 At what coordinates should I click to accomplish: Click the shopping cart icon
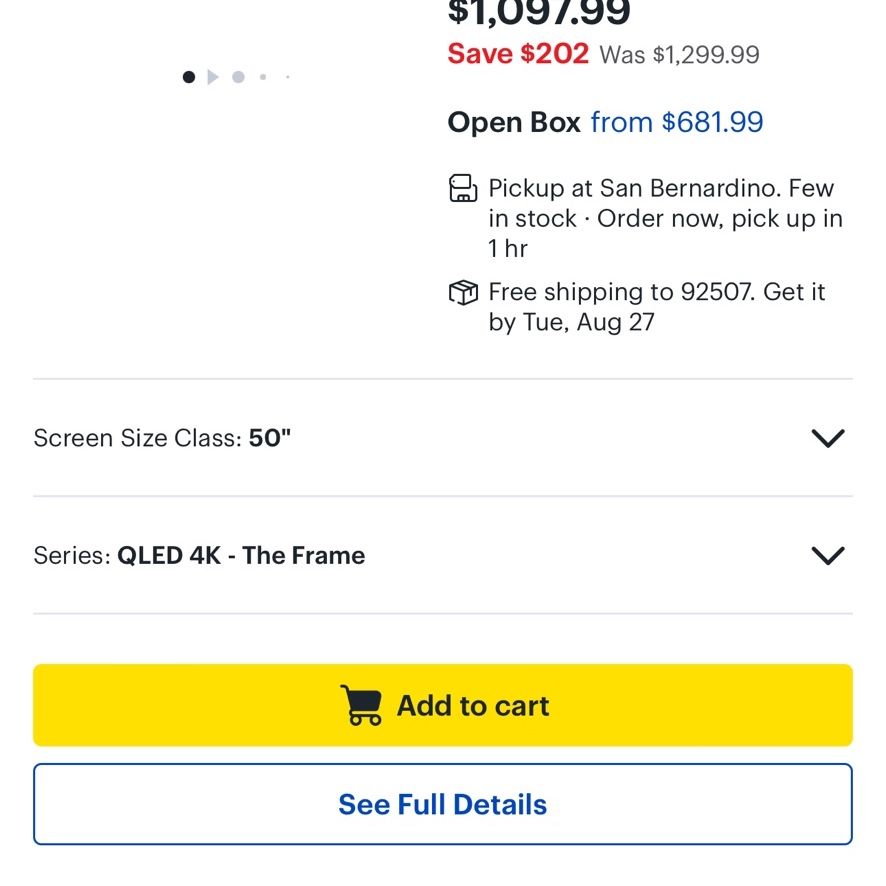[361, 705]
